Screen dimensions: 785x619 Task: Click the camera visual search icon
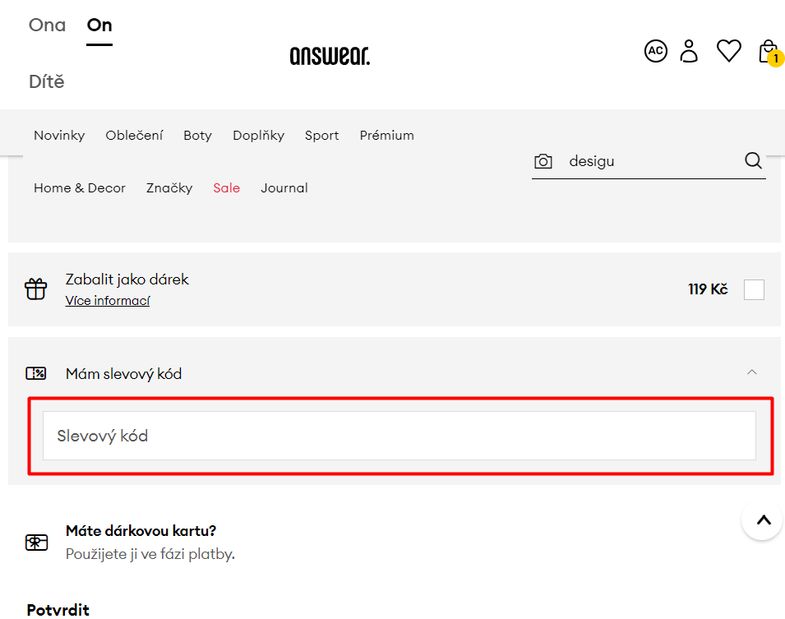tap(543, 161)
